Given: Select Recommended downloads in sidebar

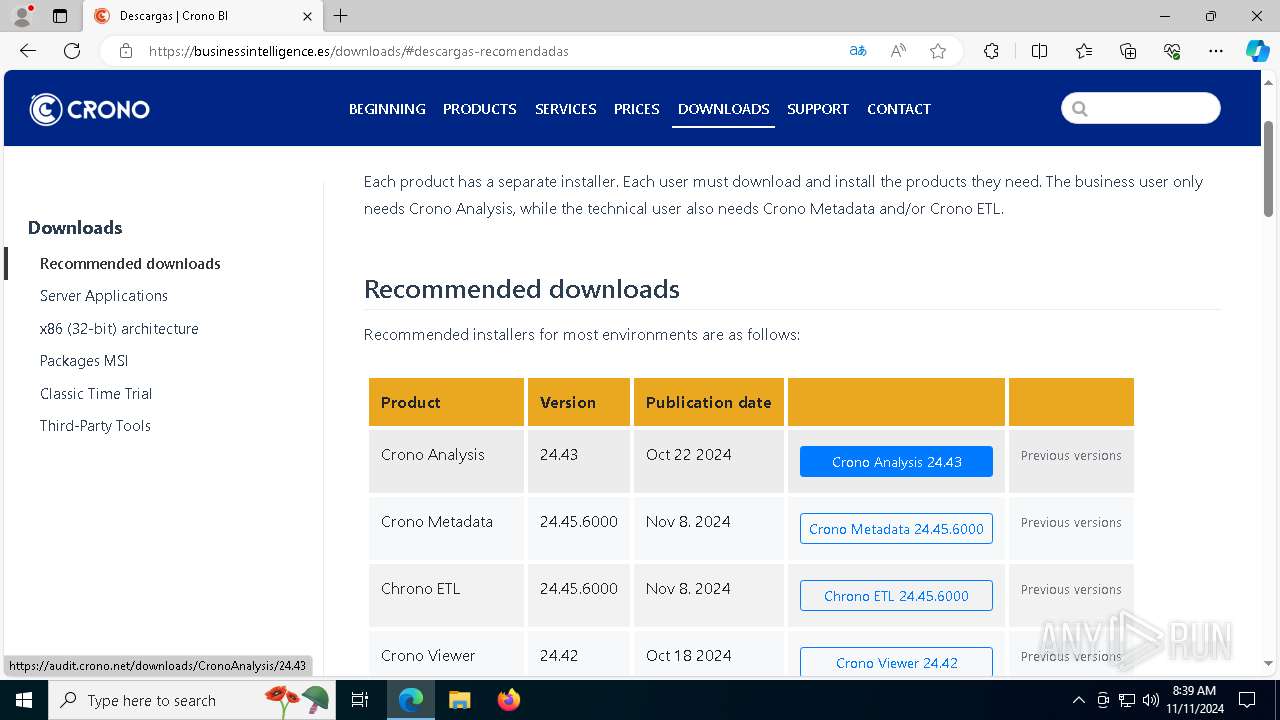Looking at the screenshot, I should point(130,264).
